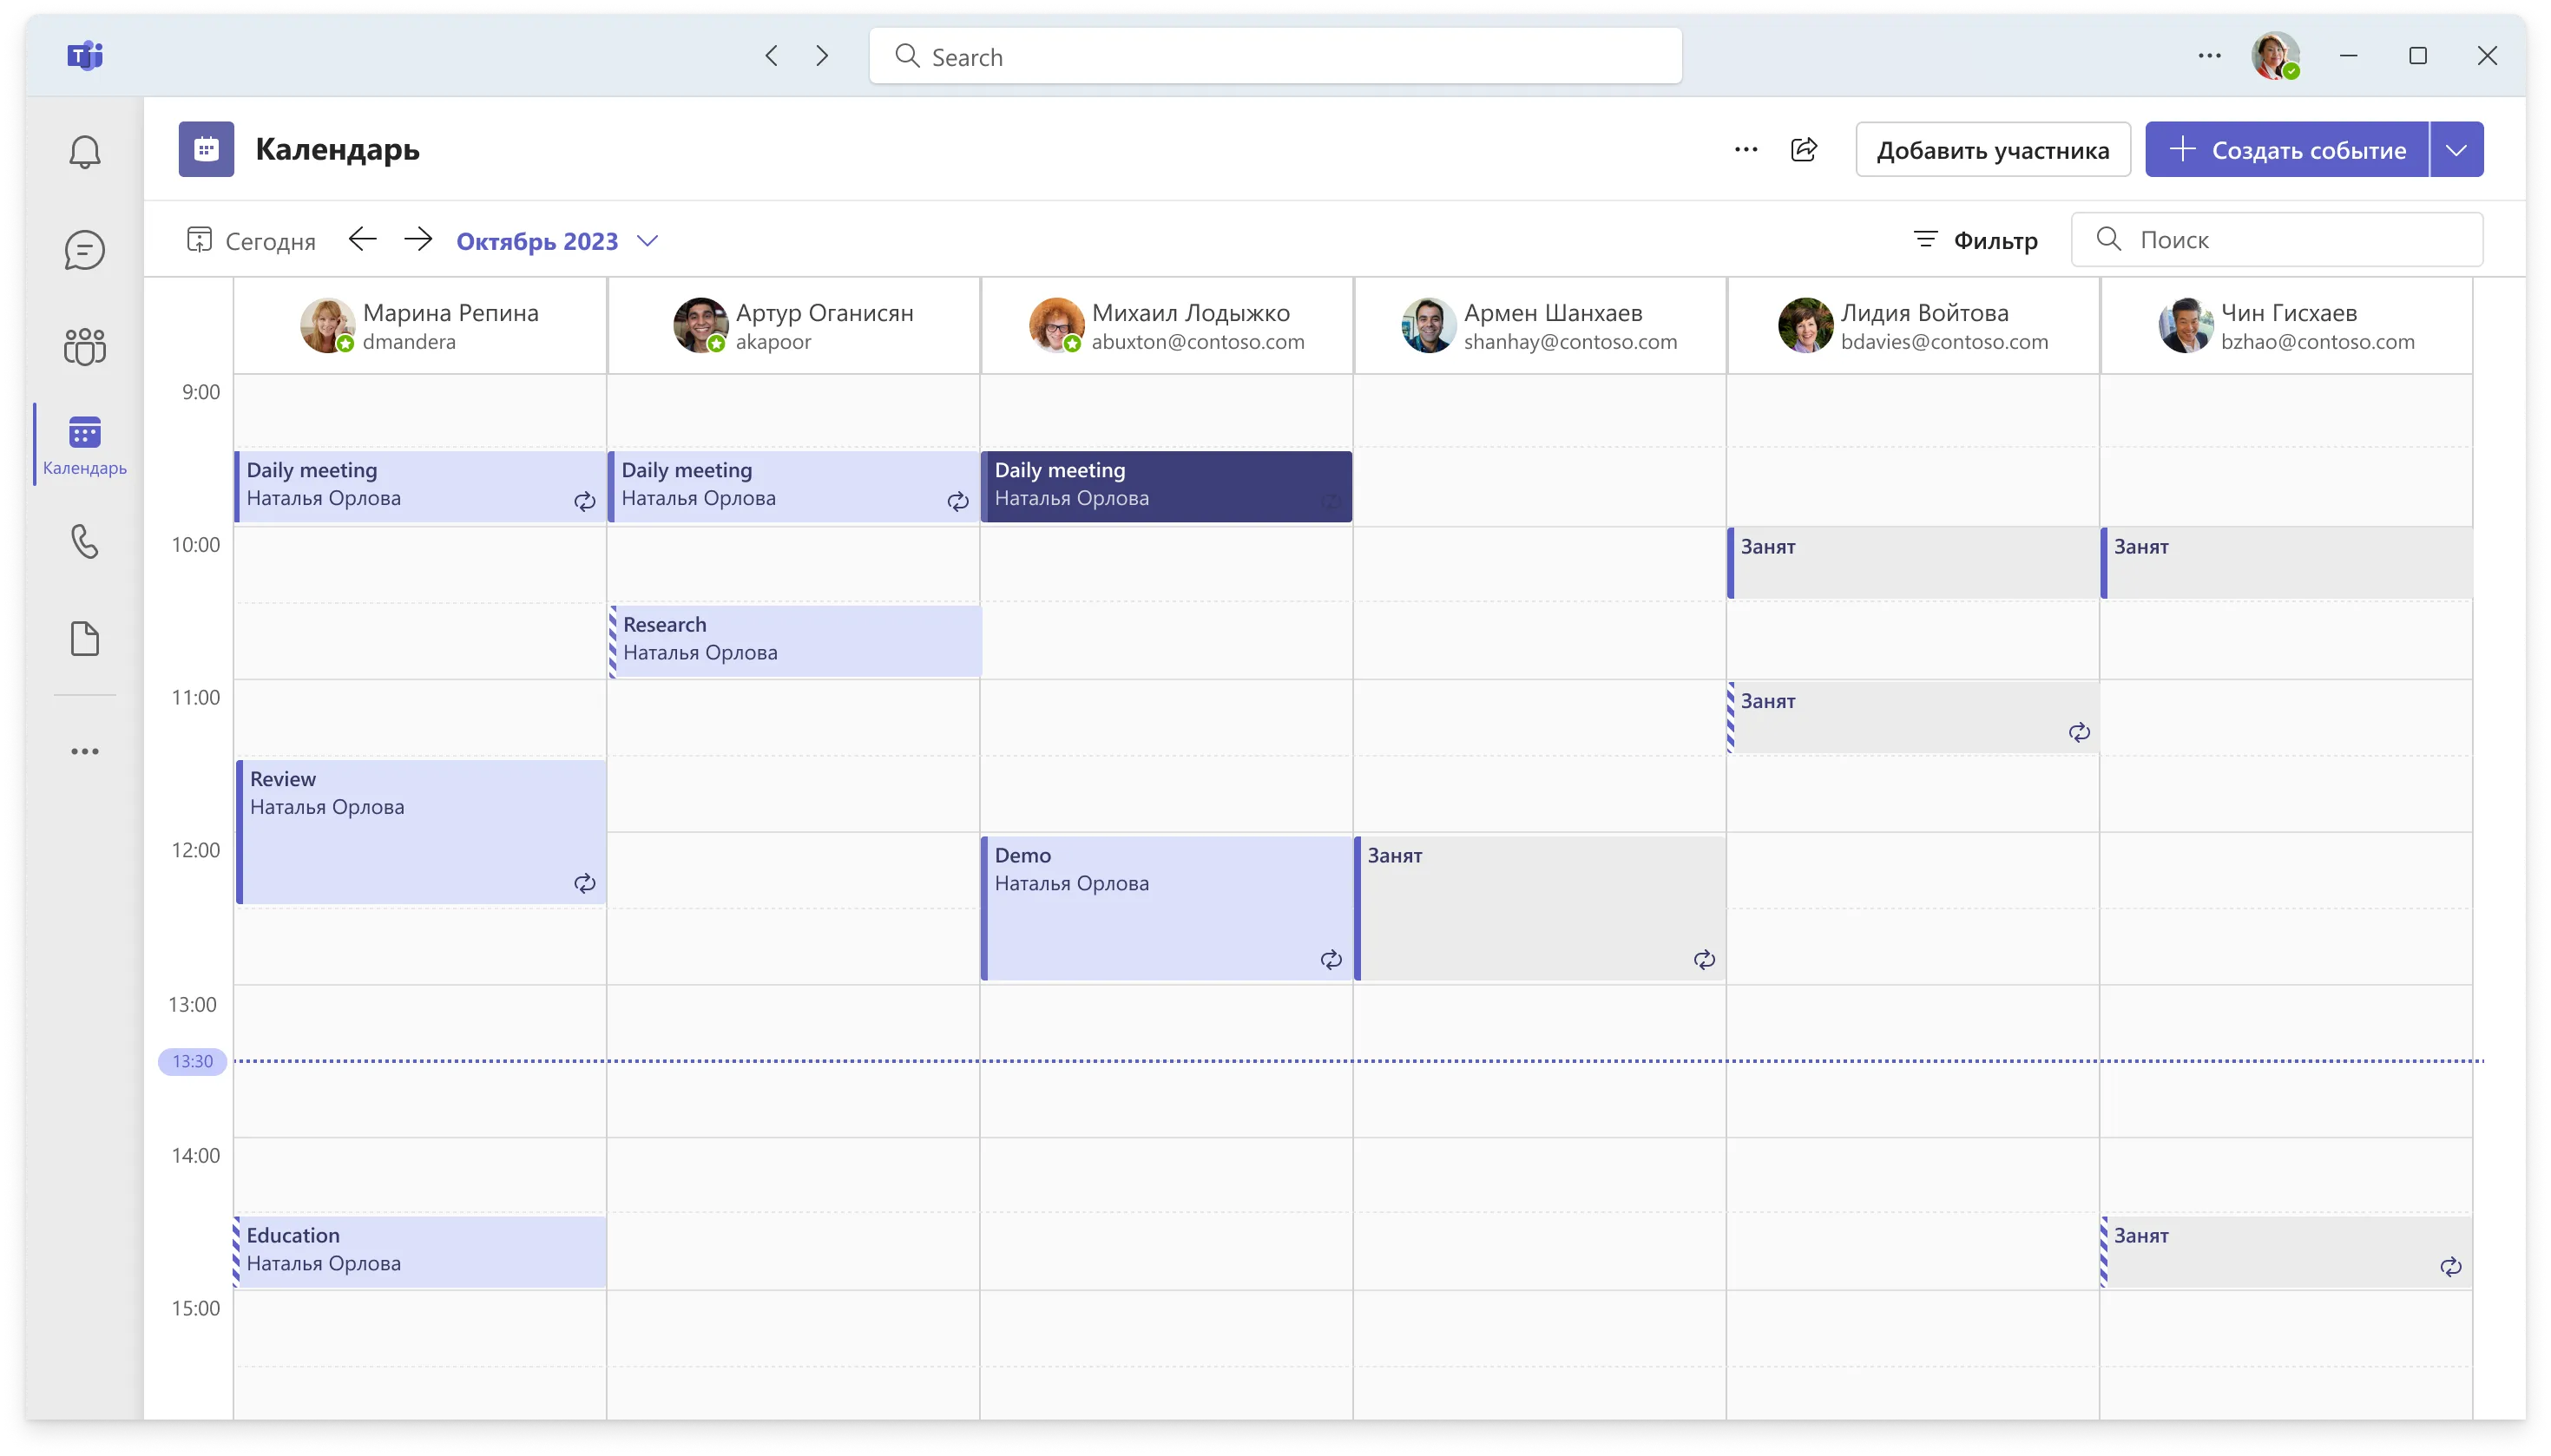Open Армен Шанхаев's Занят block
Viewport: 2551px width, 1456px height.
click(x=1540, y=908)
